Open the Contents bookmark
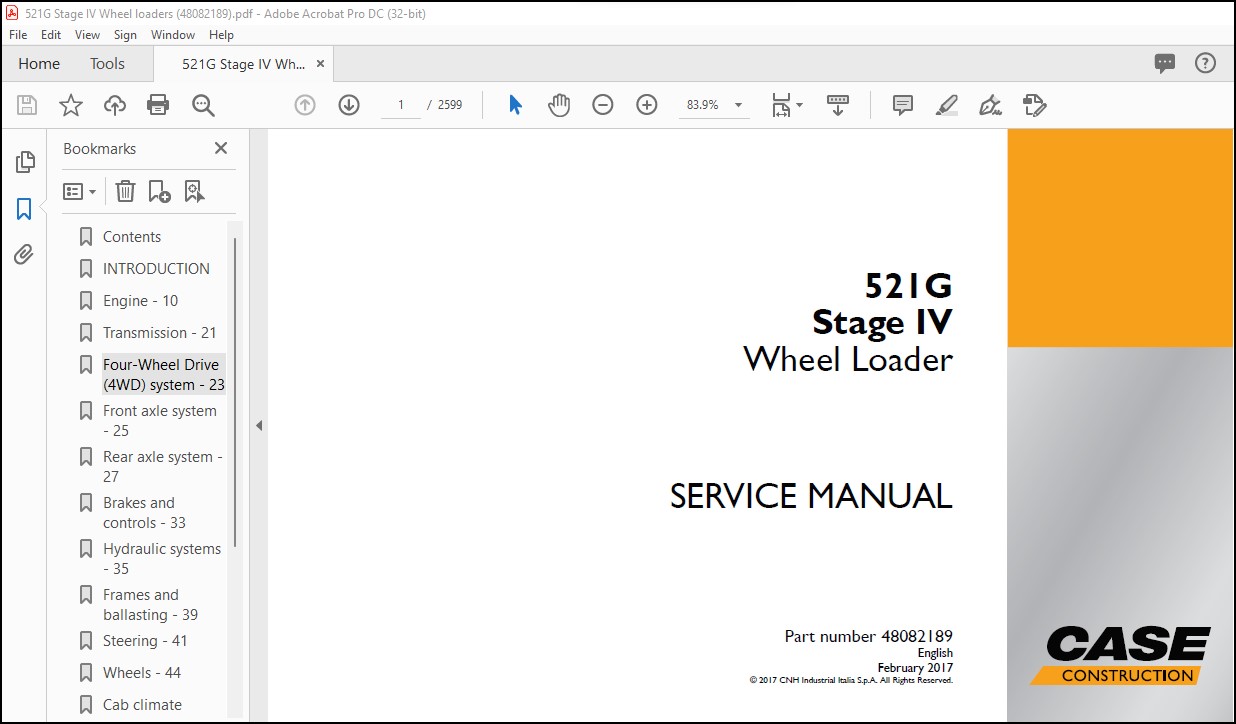Viewport: 1236px width, 724px height. pos(132,237)
